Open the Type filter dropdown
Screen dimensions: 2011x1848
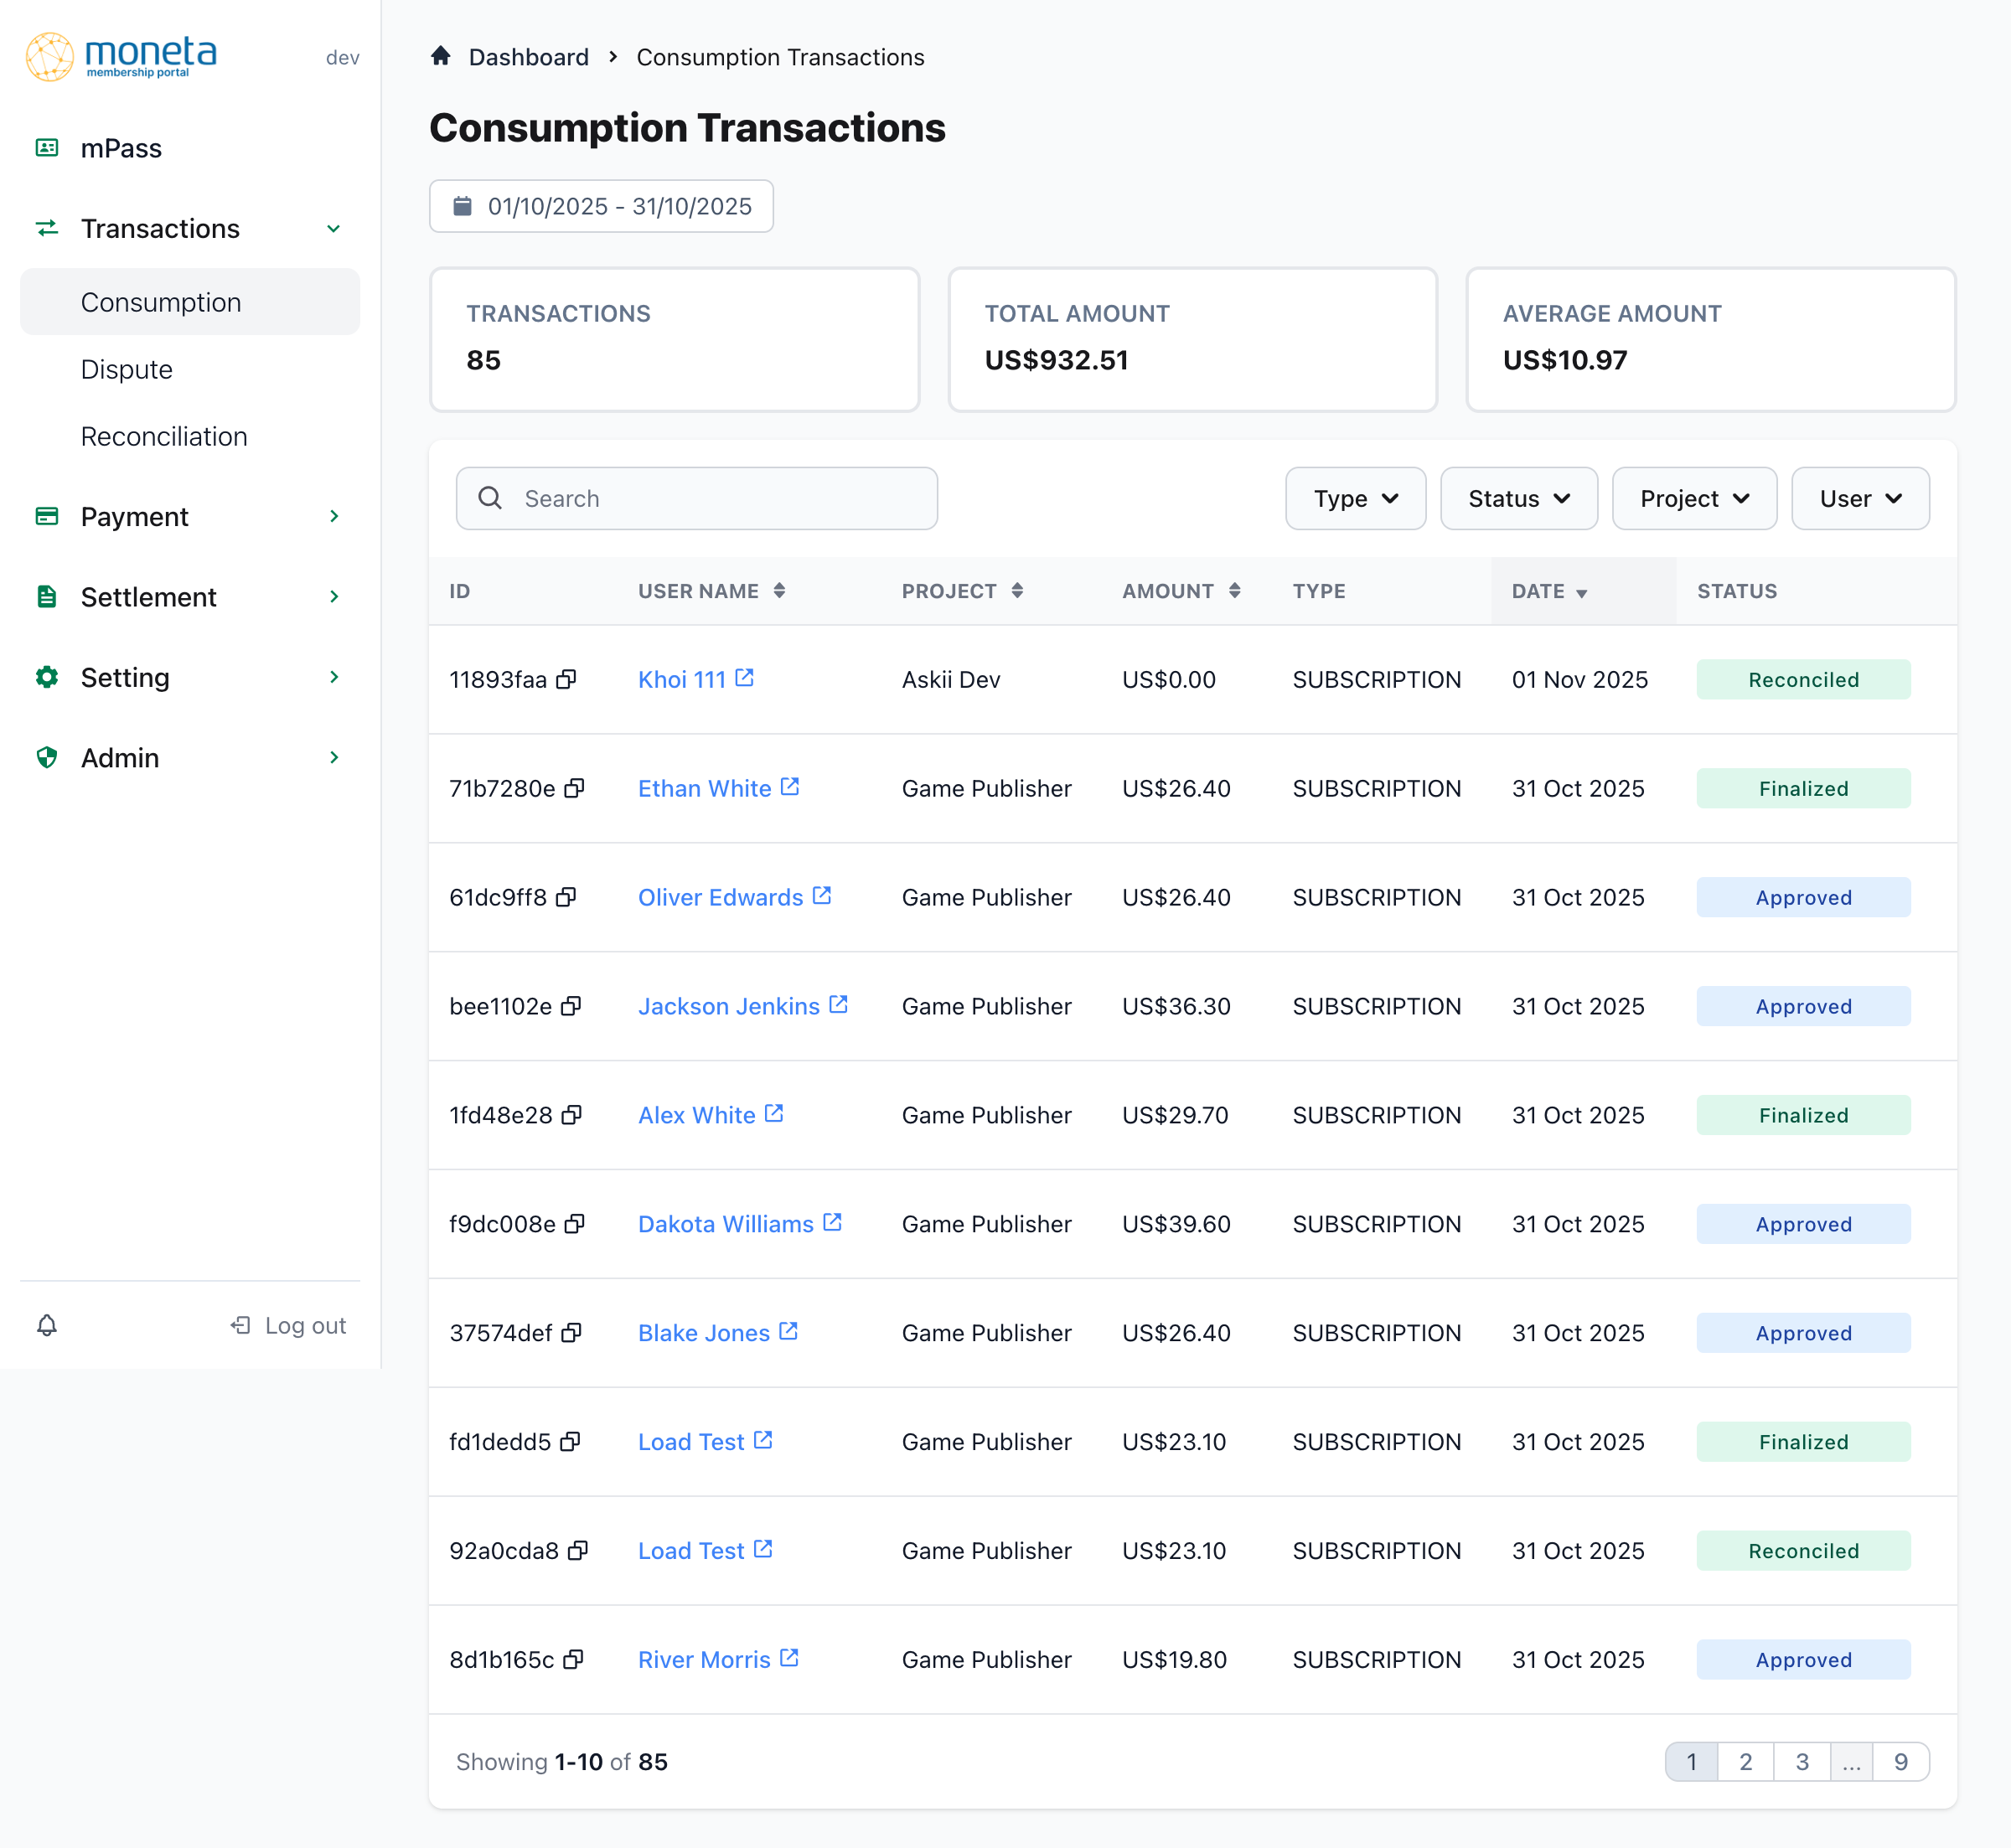1355,498
